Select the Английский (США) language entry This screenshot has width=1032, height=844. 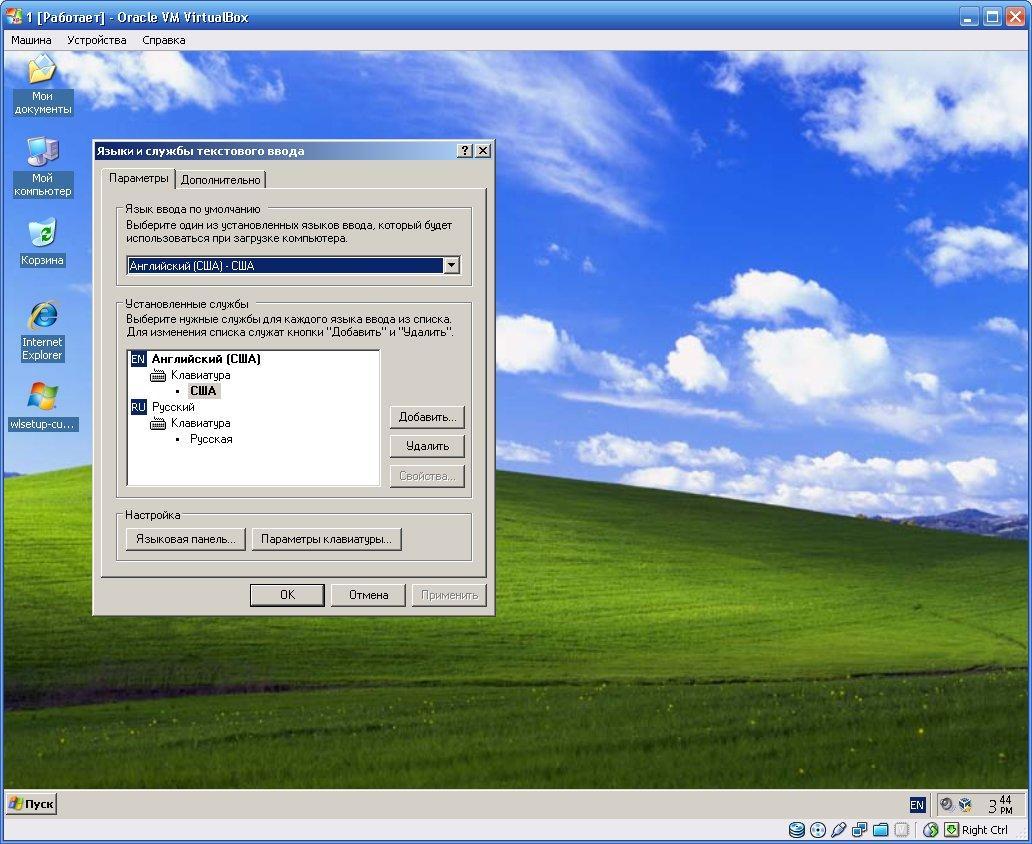point(205,359)
